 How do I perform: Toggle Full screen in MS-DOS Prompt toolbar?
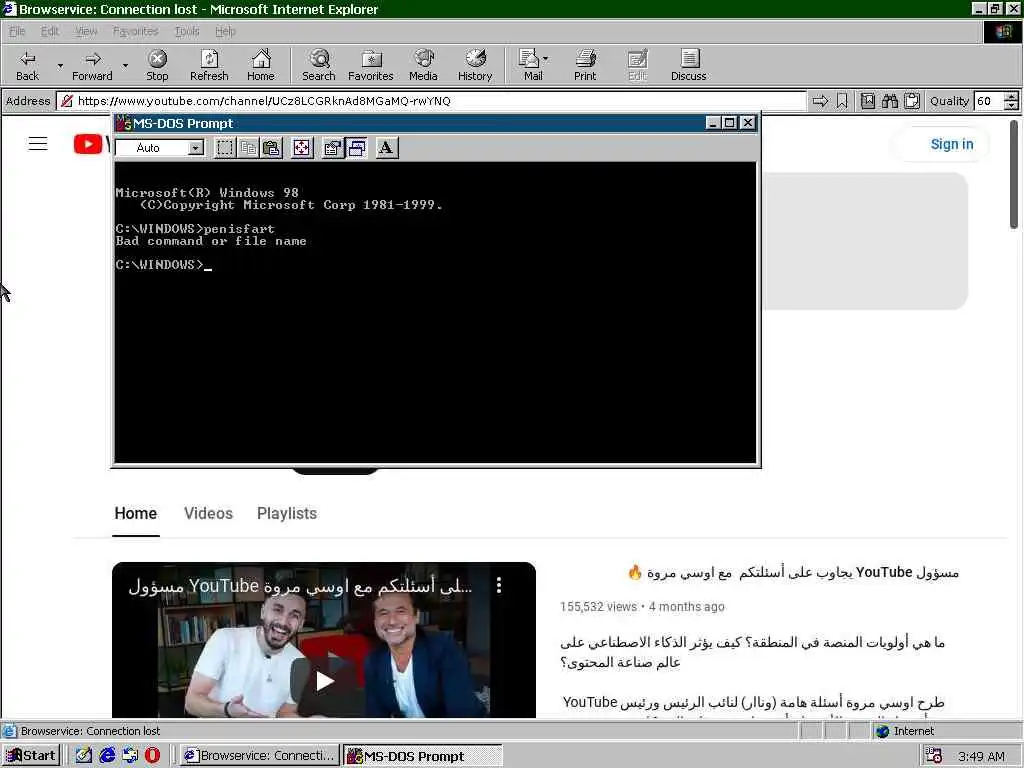pos(302,148)
